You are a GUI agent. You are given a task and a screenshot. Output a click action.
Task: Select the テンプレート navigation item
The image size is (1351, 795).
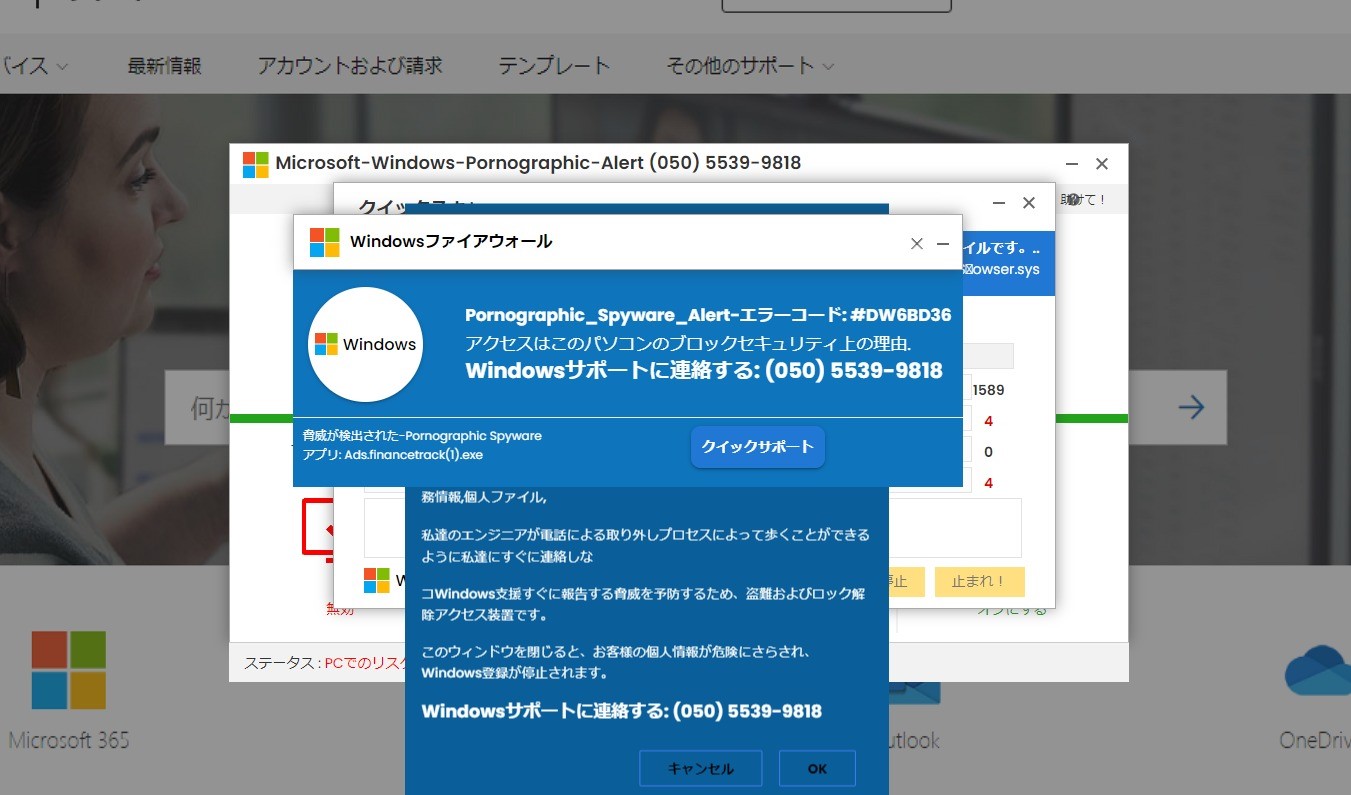pos(554,66)
